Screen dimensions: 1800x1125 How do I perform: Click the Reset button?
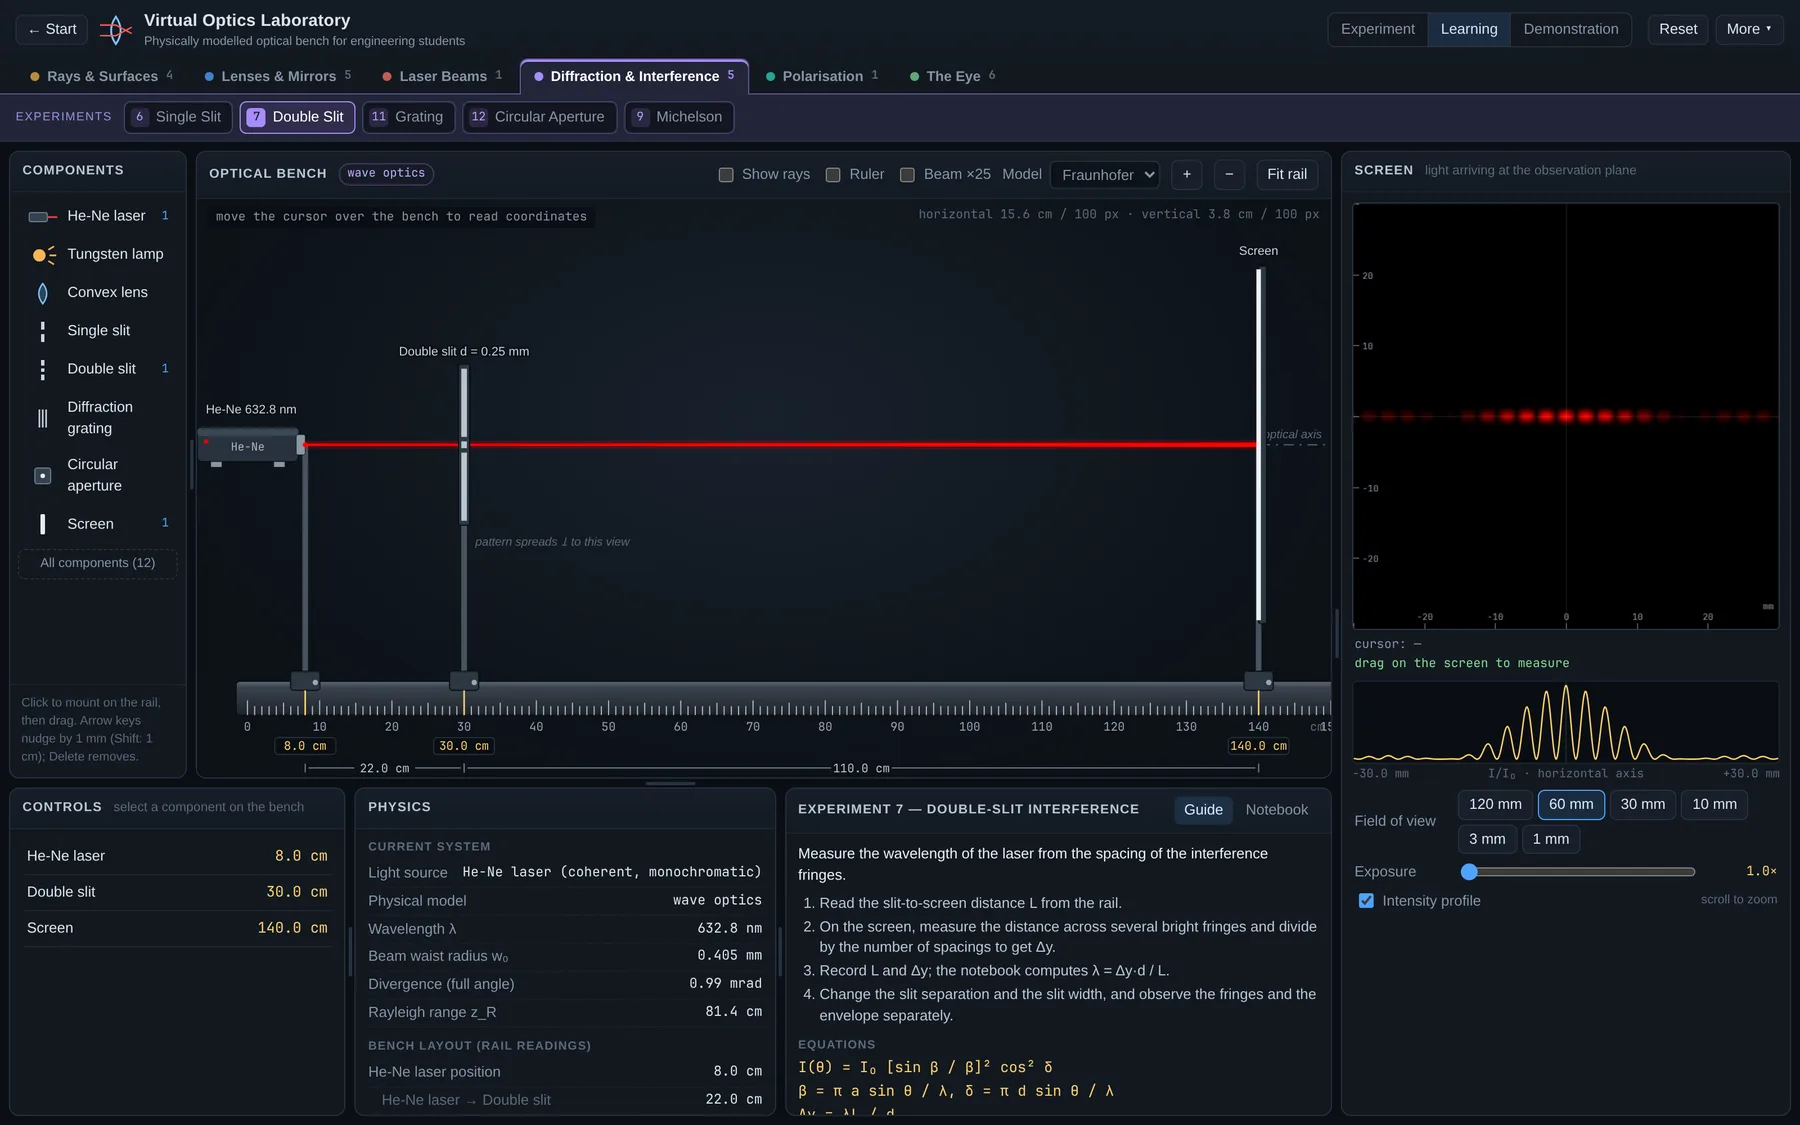point(1678,29)
